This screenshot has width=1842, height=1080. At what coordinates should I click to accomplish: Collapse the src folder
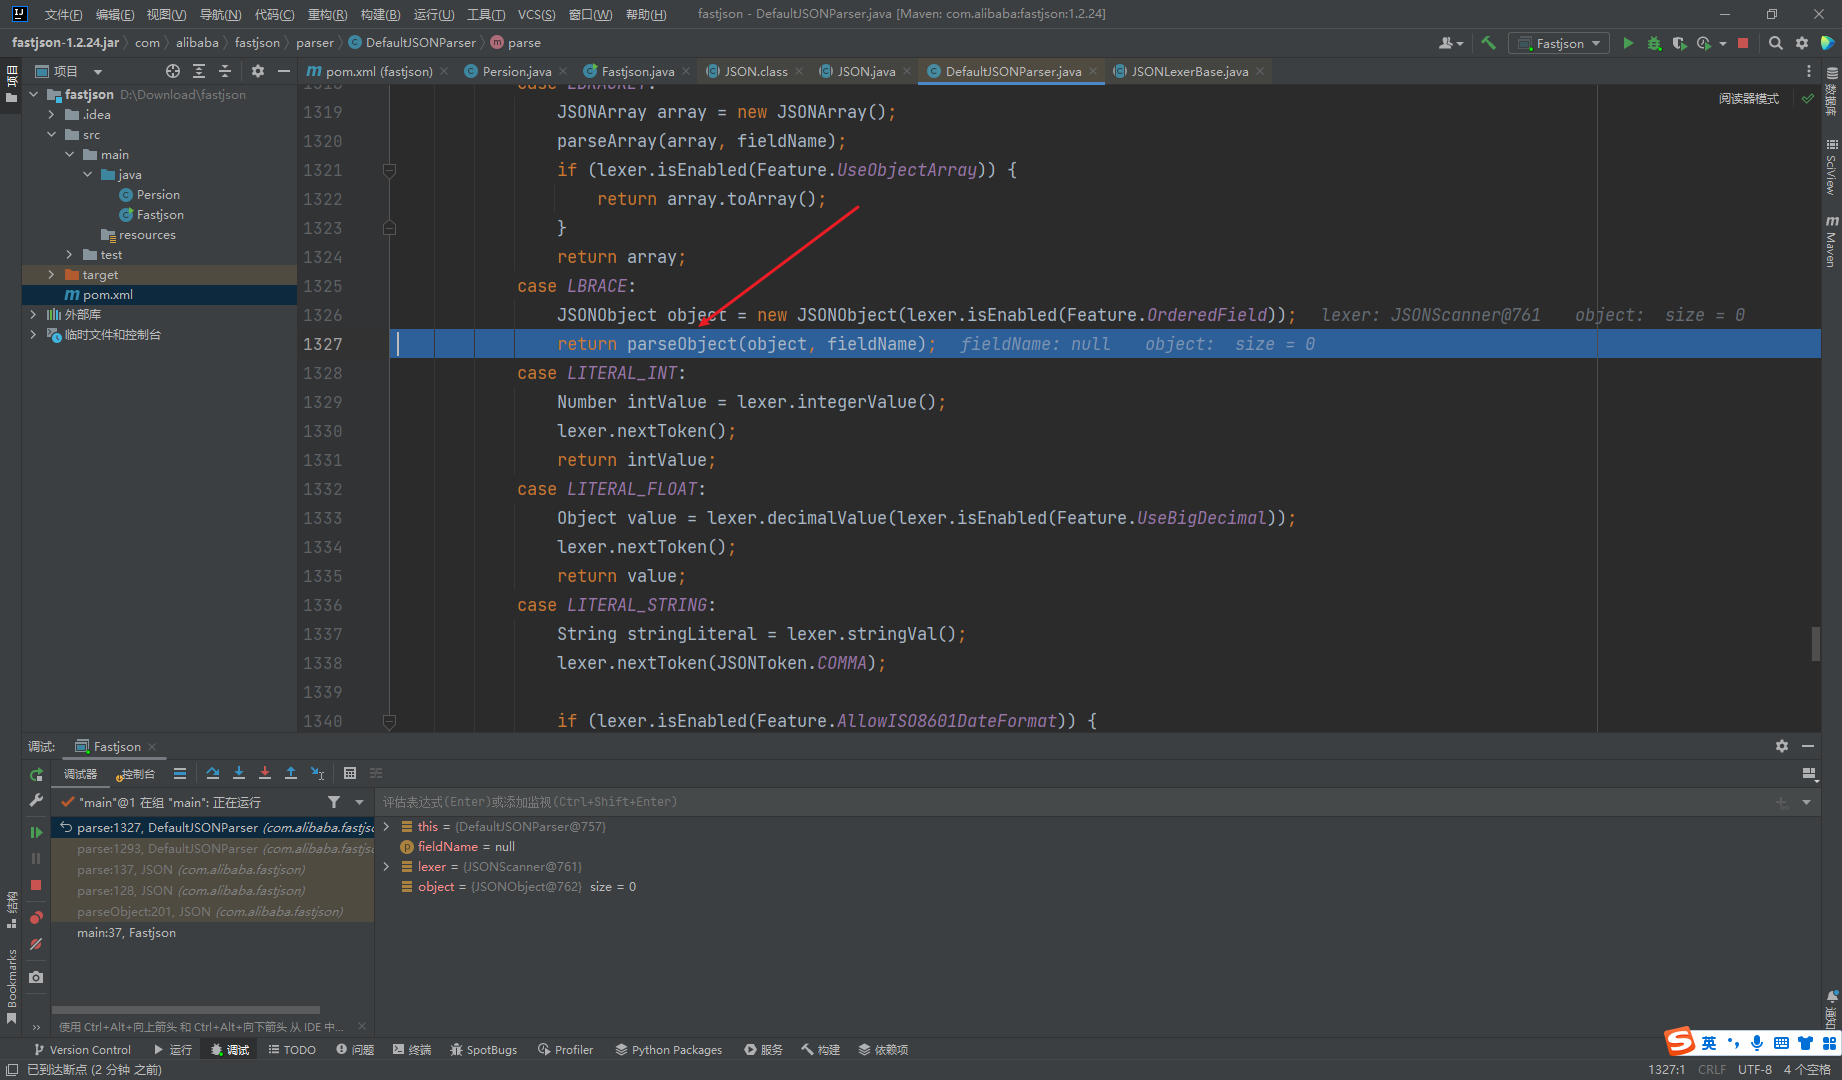tap(51, 134)
